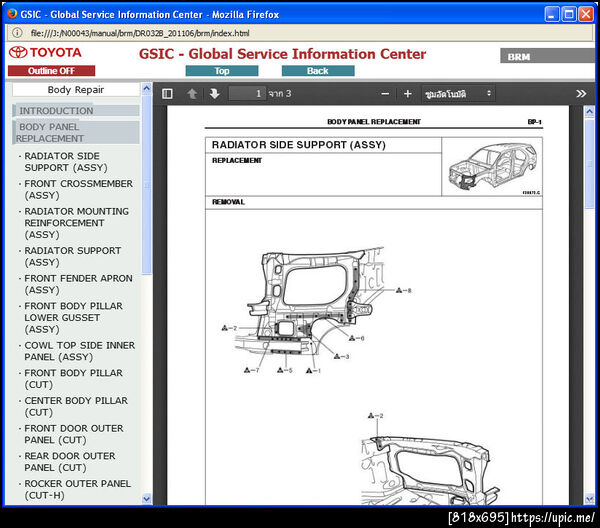The height and width of the screenshot is (528, 600).
Task: Open PDF tools double-chevron menu
Action: coord(581,94)
